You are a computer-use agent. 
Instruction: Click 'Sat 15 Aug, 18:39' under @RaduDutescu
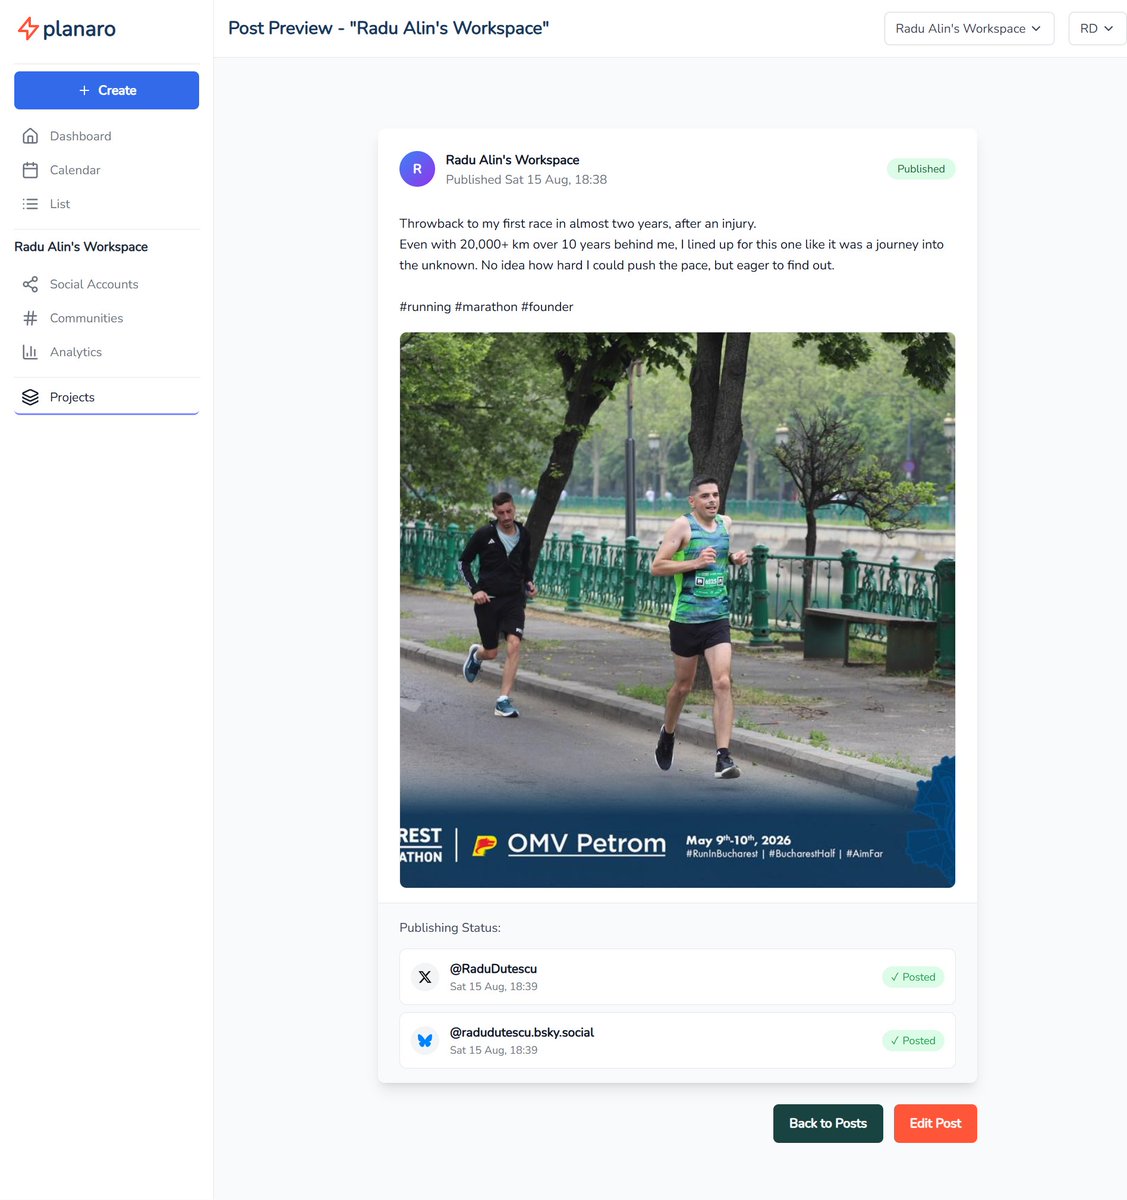(x=493, y=987)
